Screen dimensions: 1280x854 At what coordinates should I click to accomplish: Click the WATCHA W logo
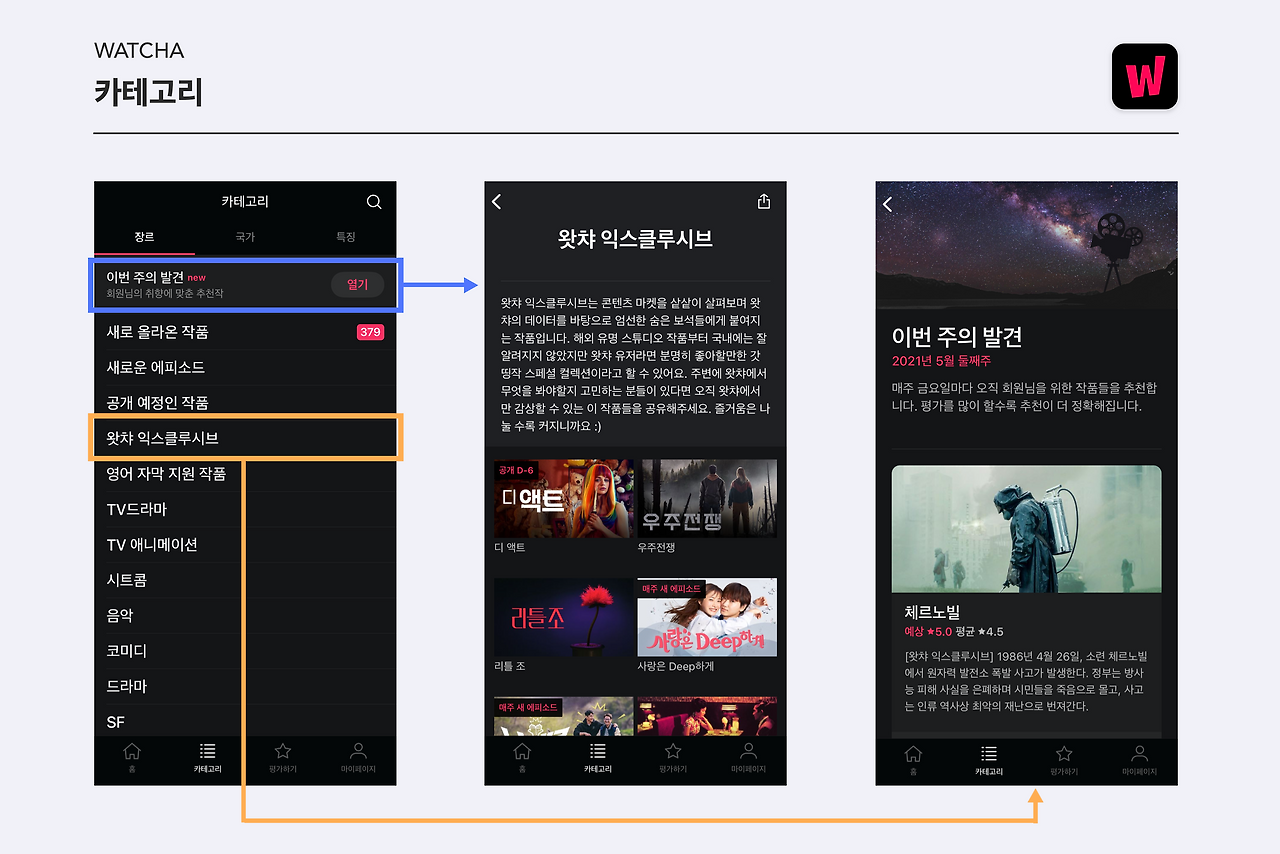point(1145,77)
